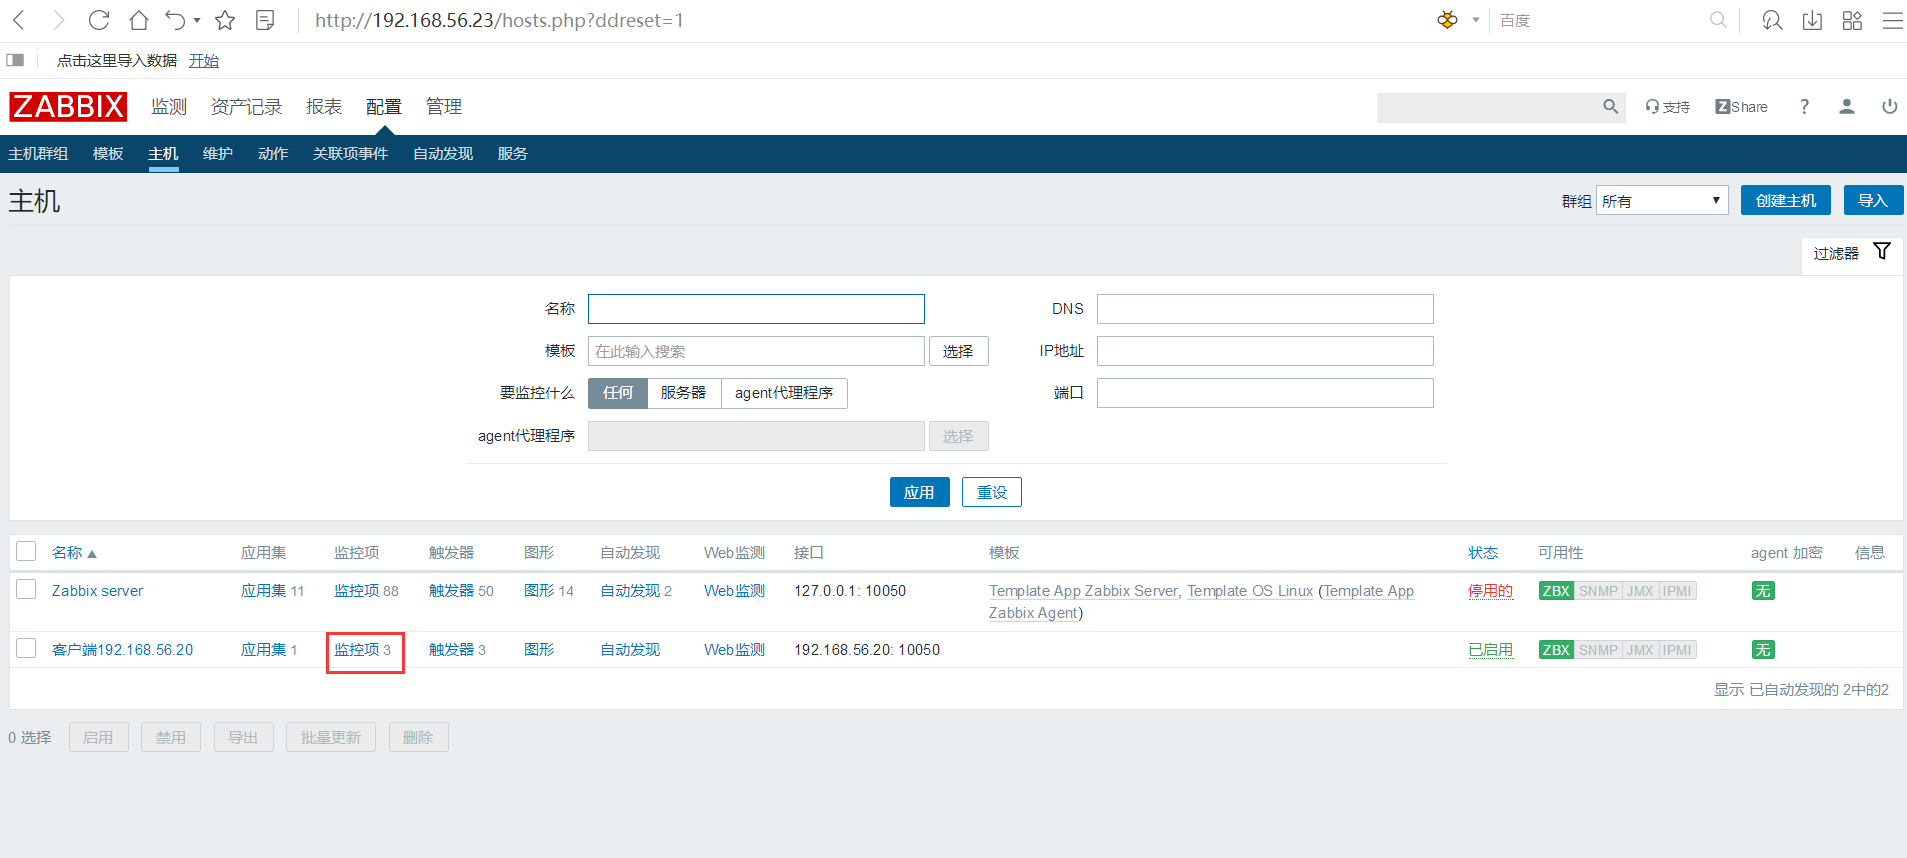
Task: Switch to the 维护 submenu
Action: (x=218, y=154)
